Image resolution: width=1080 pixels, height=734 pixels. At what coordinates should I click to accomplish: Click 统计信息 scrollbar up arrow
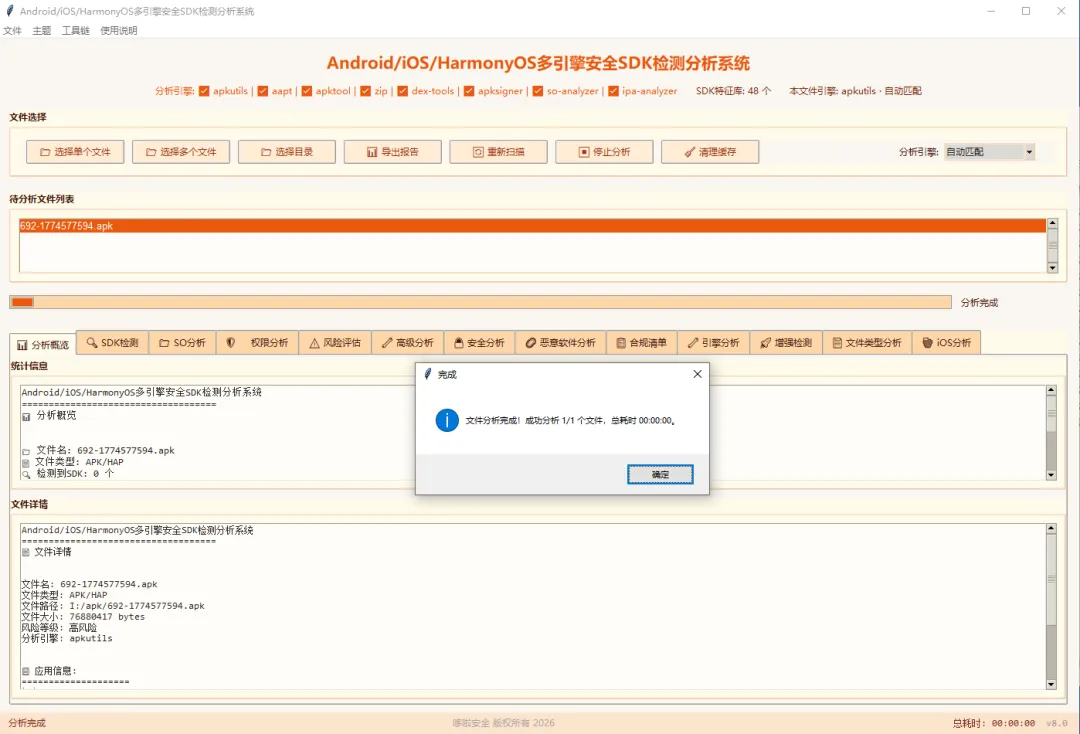pyautogui.click(x=1051, y=390)
